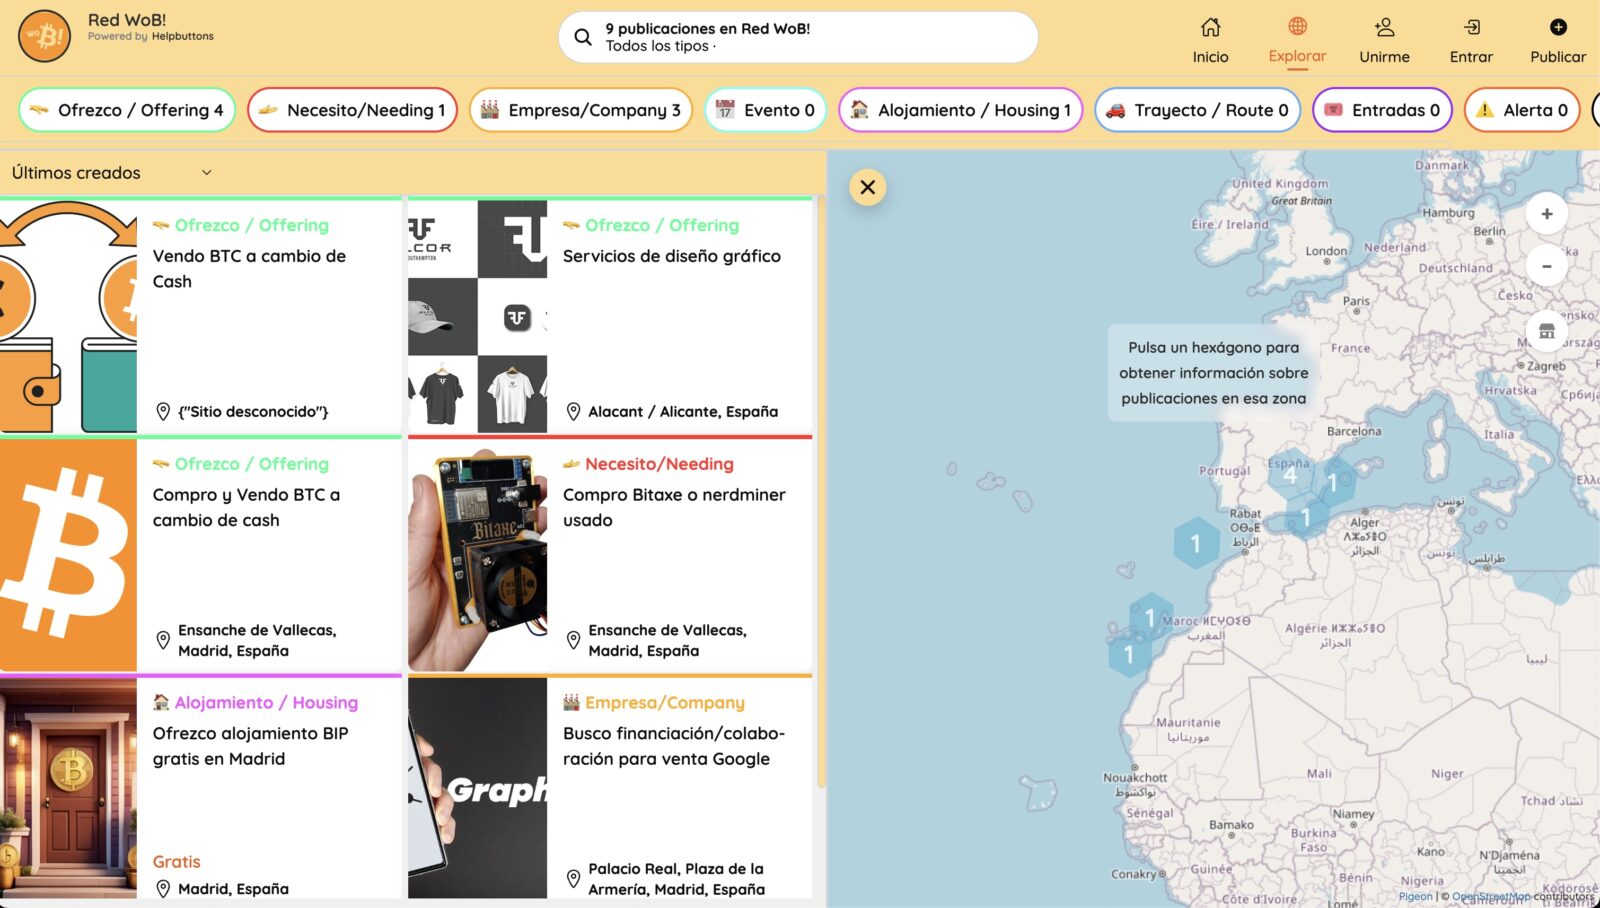Open the Entrar login icon

click(1471, 27)
